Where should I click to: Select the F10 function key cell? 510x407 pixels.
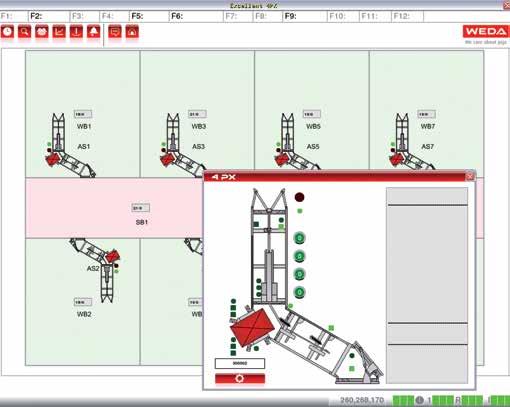tap(343, 16)
